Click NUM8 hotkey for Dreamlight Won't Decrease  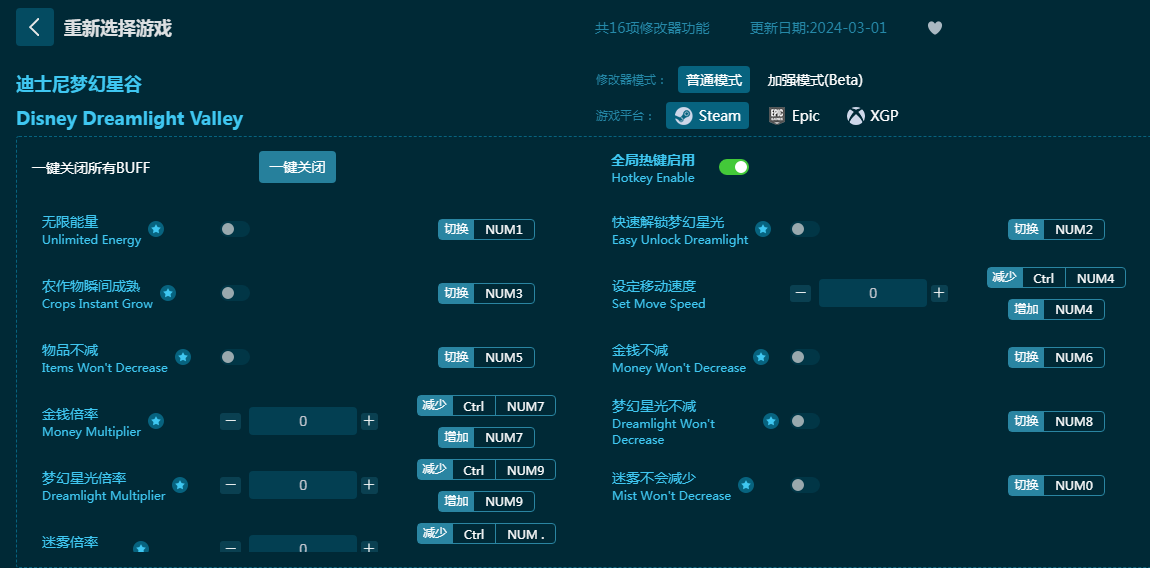click(1056, 421)
